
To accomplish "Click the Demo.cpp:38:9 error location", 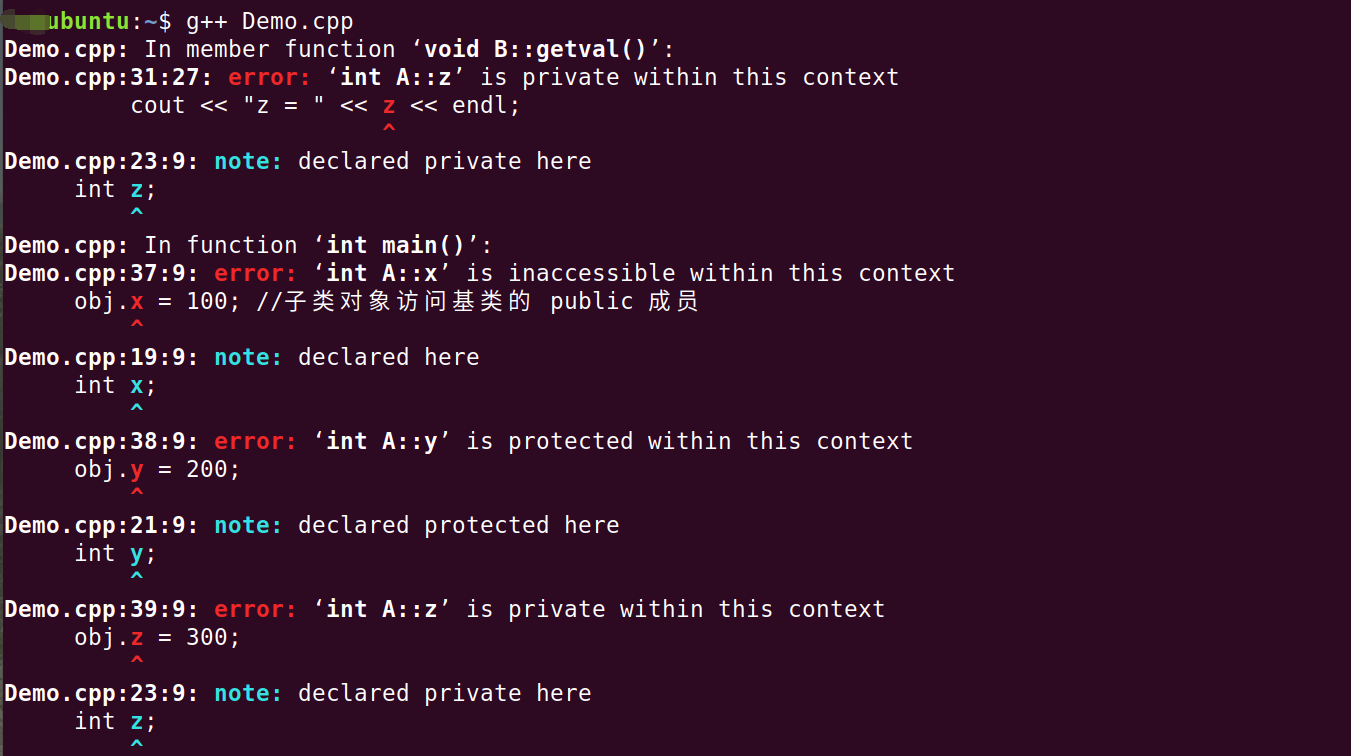I will (x=100, y=441).
